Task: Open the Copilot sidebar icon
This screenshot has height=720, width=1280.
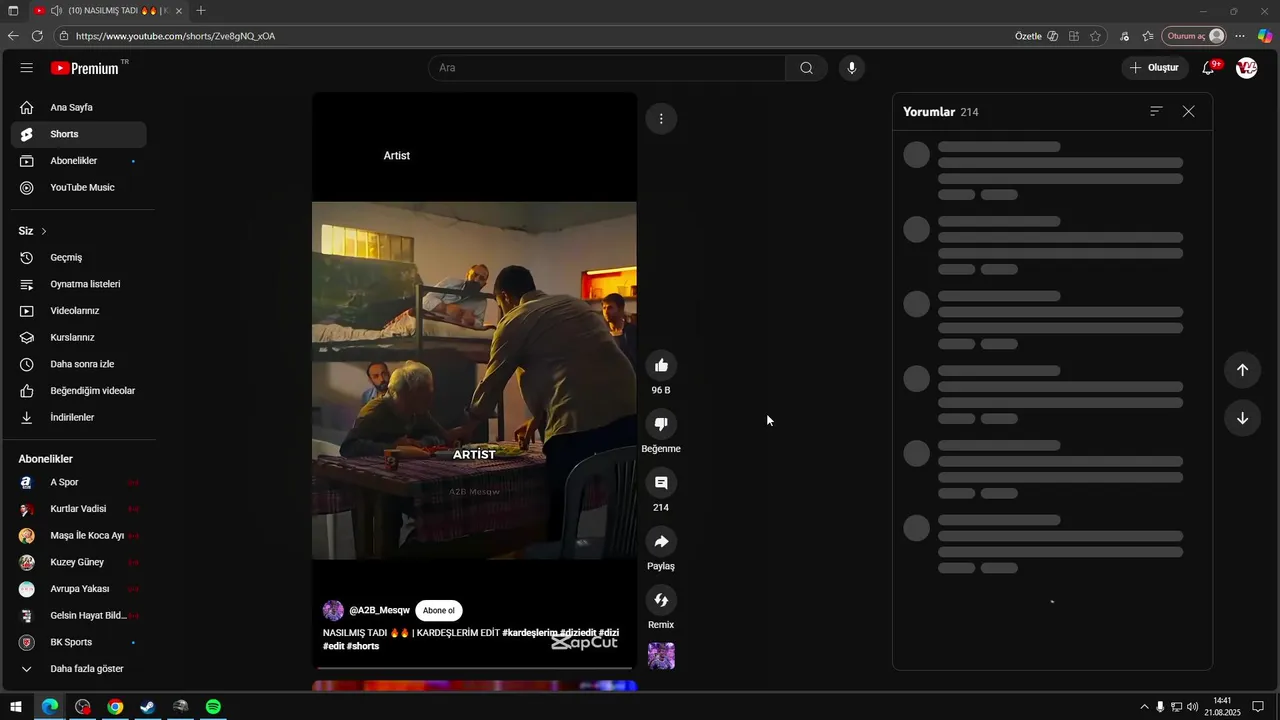Action: (x=1265, y=36)
